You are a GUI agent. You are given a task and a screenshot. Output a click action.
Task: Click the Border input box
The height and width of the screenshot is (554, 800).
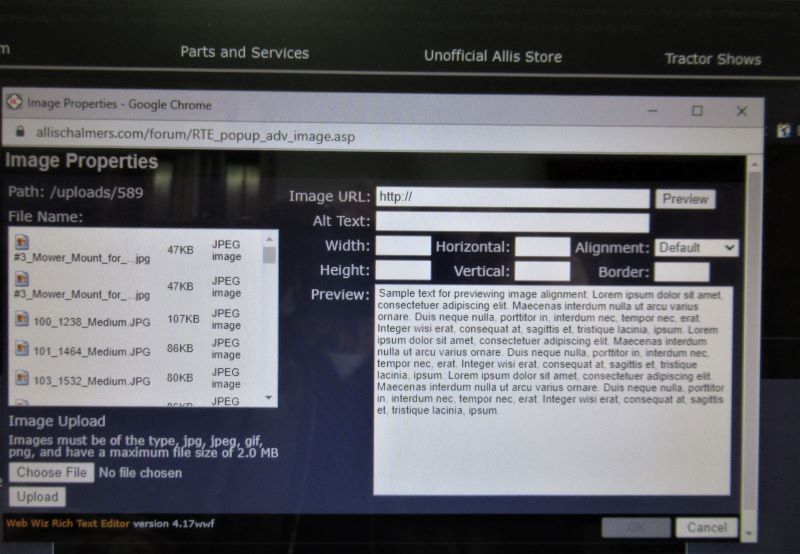point(682,272)
